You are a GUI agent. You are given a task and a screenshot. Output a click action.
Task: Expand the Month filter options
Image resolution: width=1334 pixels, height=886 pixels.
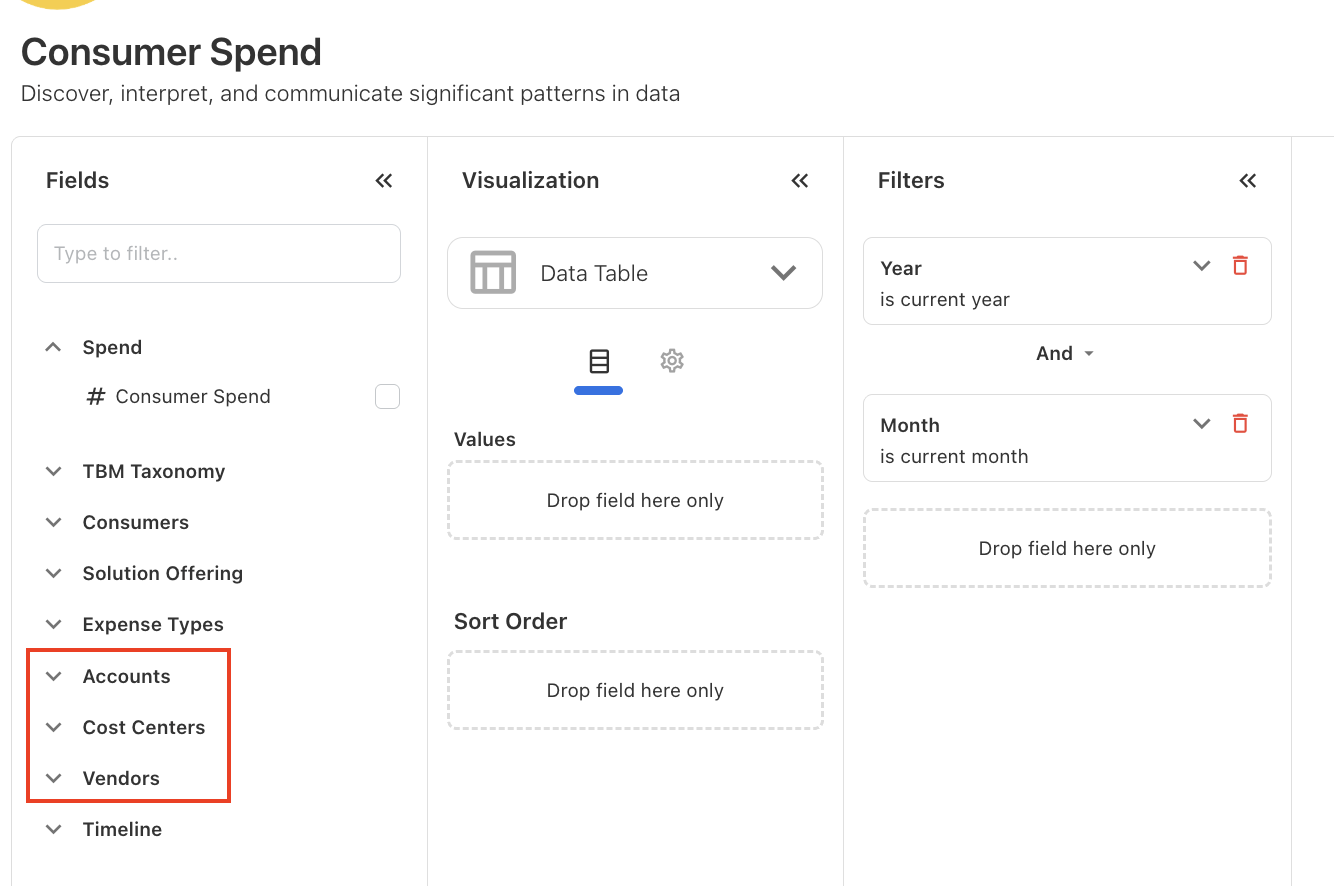(x=1202, y=423)
